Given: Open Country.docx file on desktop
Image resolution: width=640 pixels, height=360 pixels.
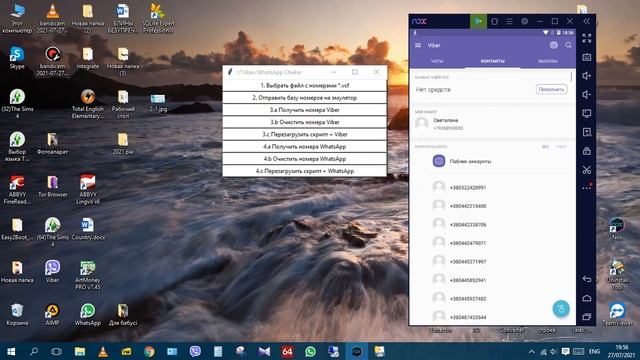Looking at the screenshot, I should click(88, 229).
